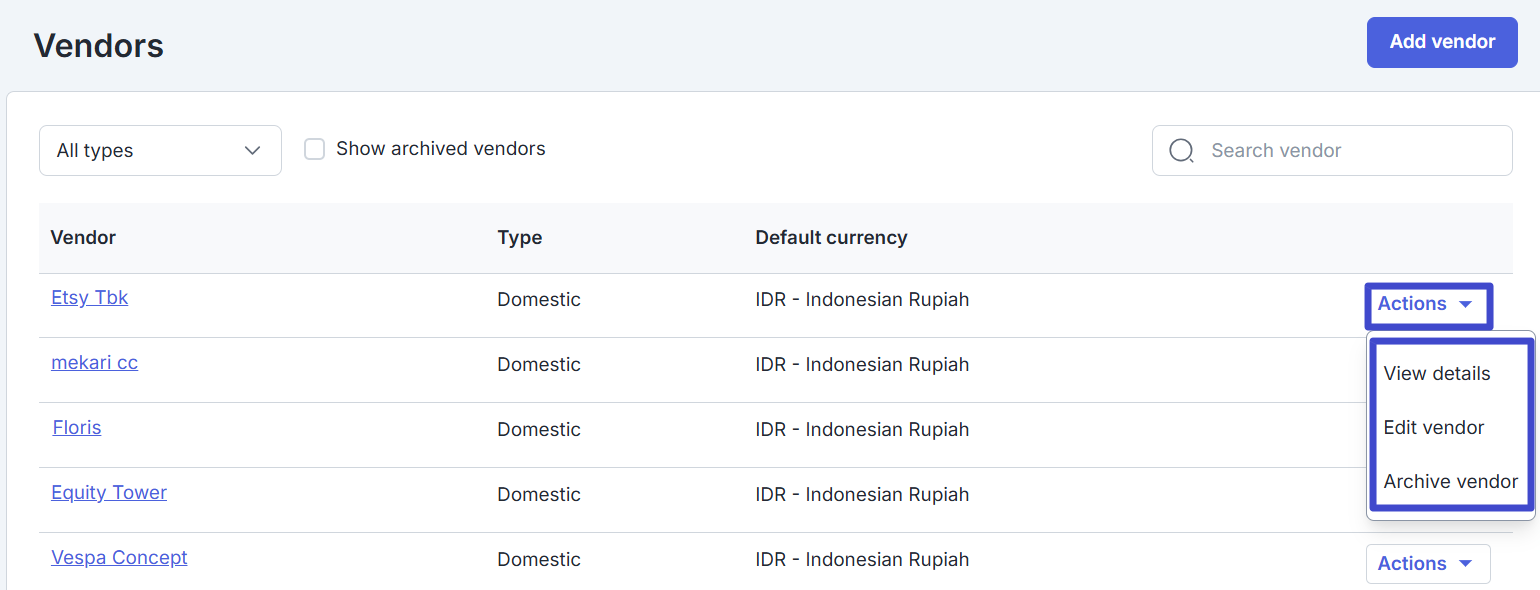Pick Archive vendor from the Actions menu
Viewport: 1540px width, 590px height.
1450,482
